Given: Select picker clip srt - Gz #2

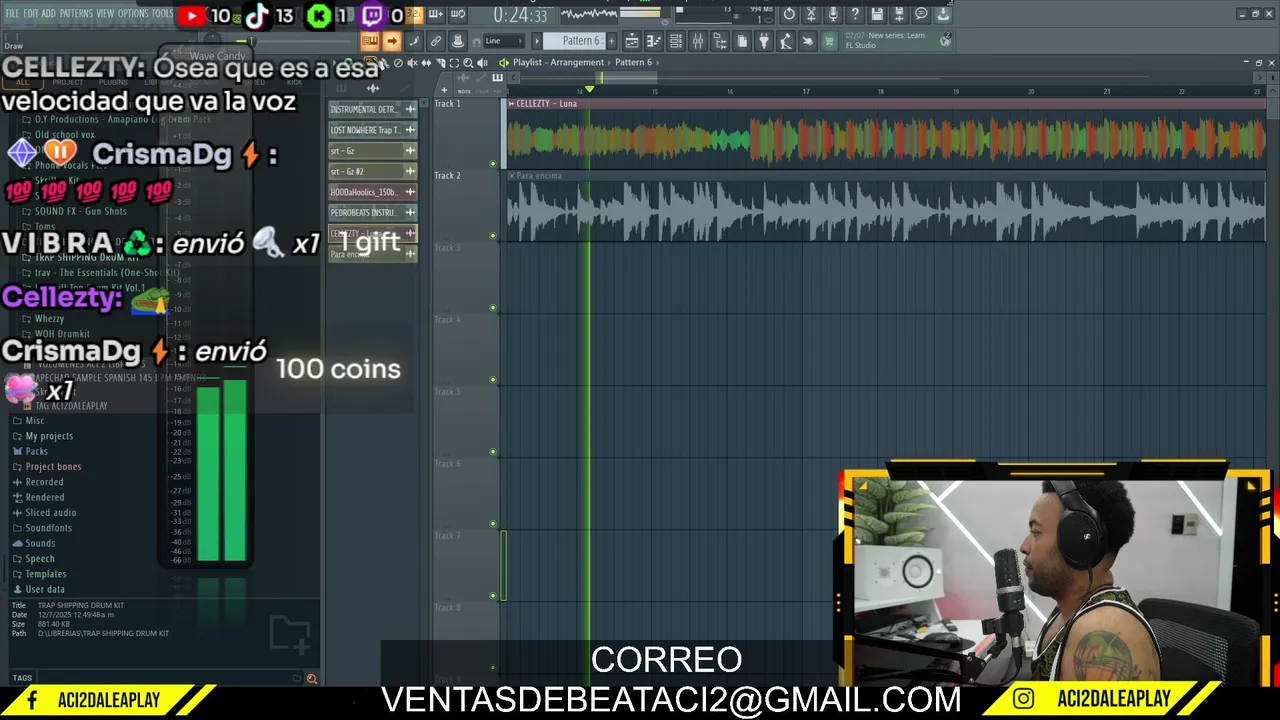Looking at the screenshot, I should (373, 171).
